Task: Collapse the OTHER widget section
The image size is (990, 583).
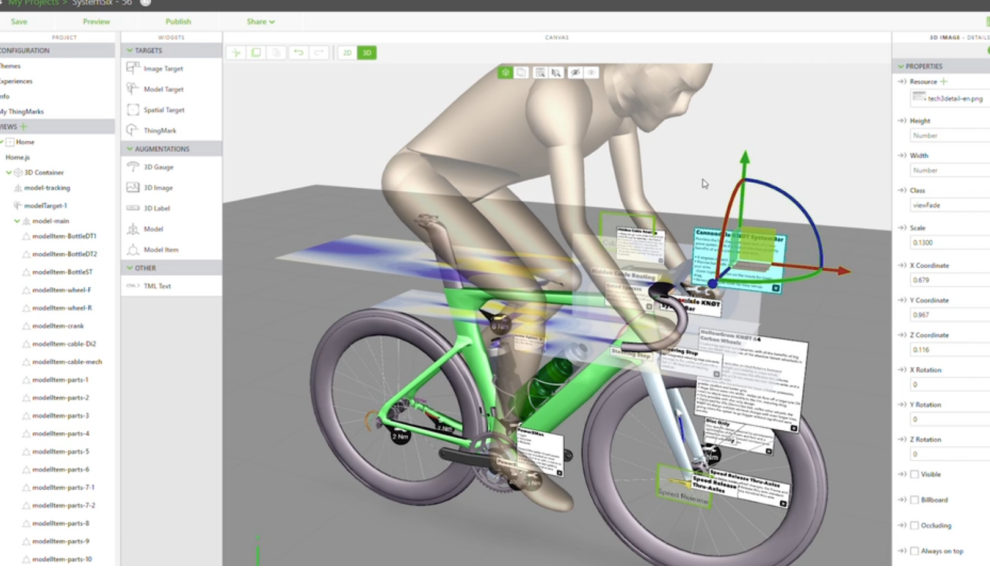Action: tap(130, 268)
